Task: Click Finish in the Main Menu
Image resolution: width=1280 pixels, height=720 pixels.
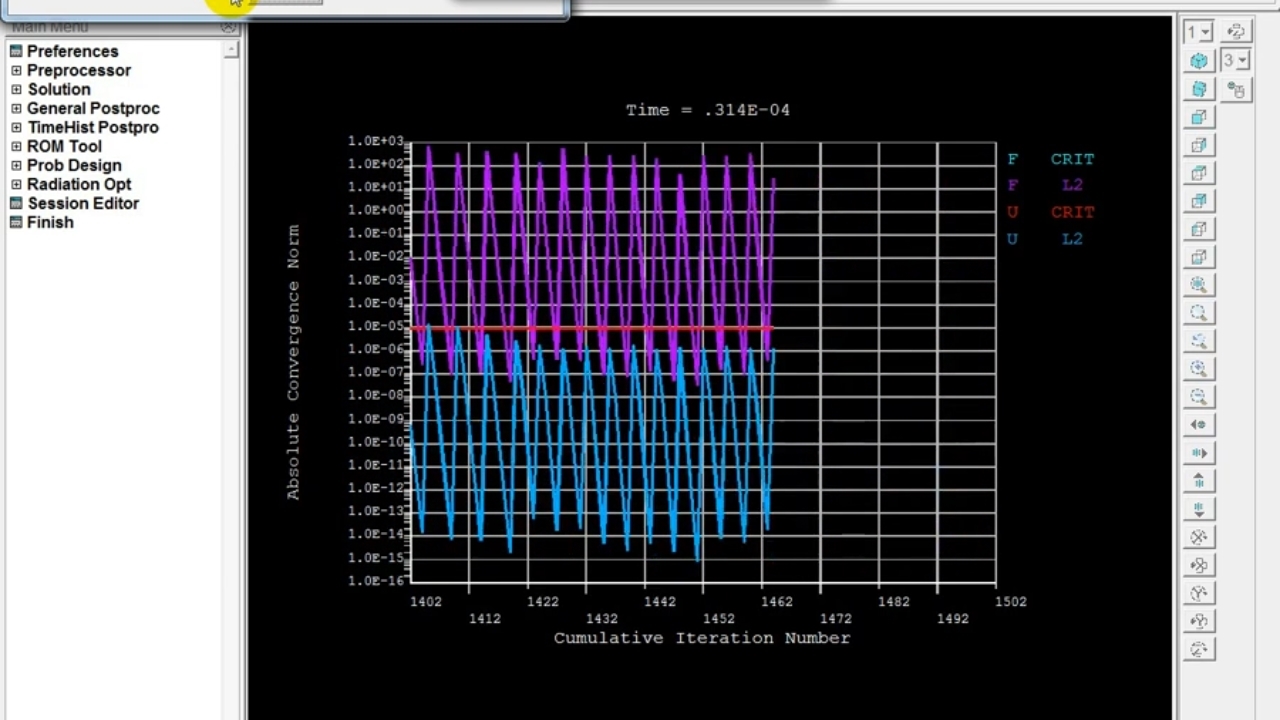Action: click(50, 222)
